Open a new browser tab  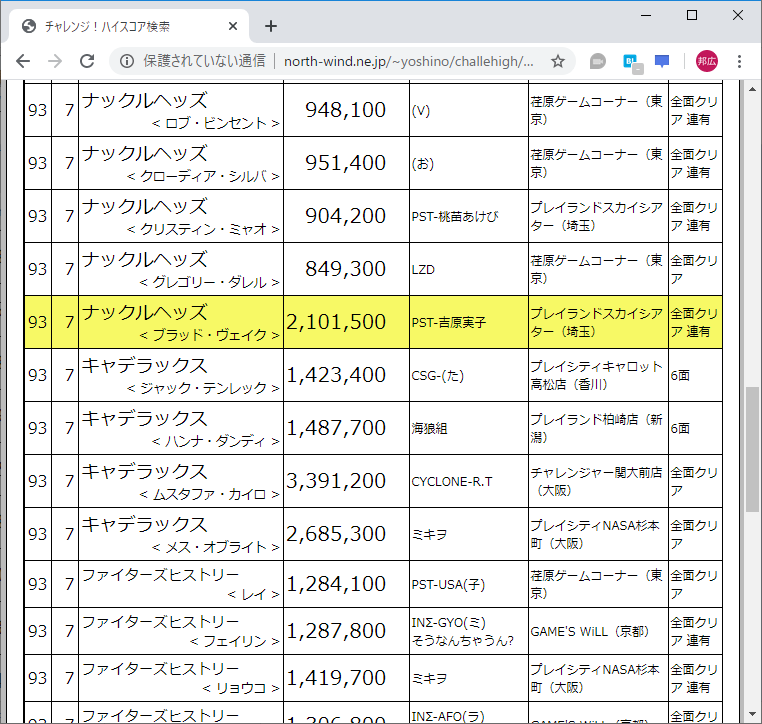pos(271,26)
